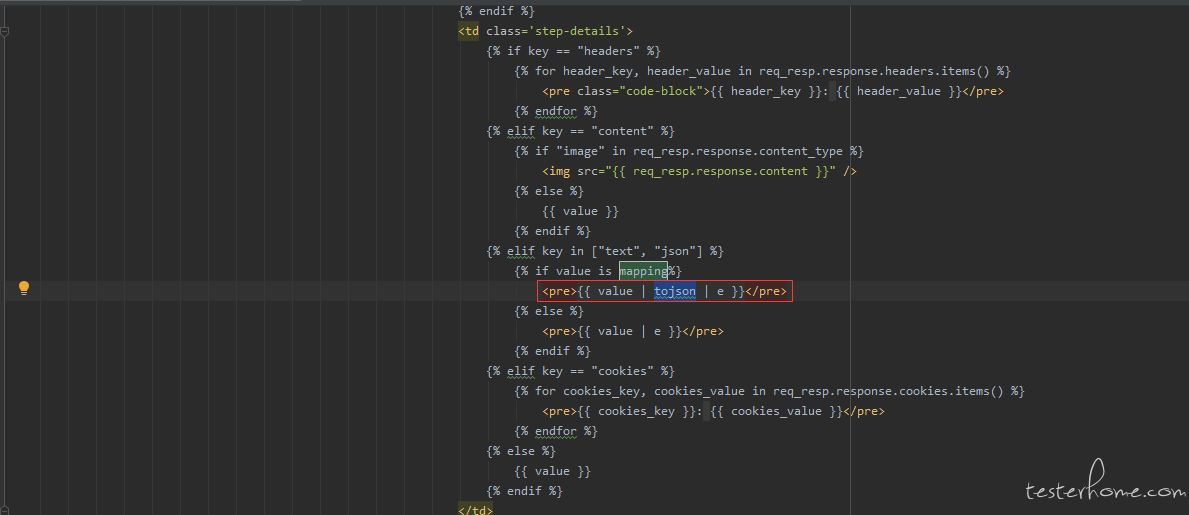This screenshot has width=1189, height=515.
Task: Click the pre line with cookies_key and cookies_value
Action: [x=713, y=411]
